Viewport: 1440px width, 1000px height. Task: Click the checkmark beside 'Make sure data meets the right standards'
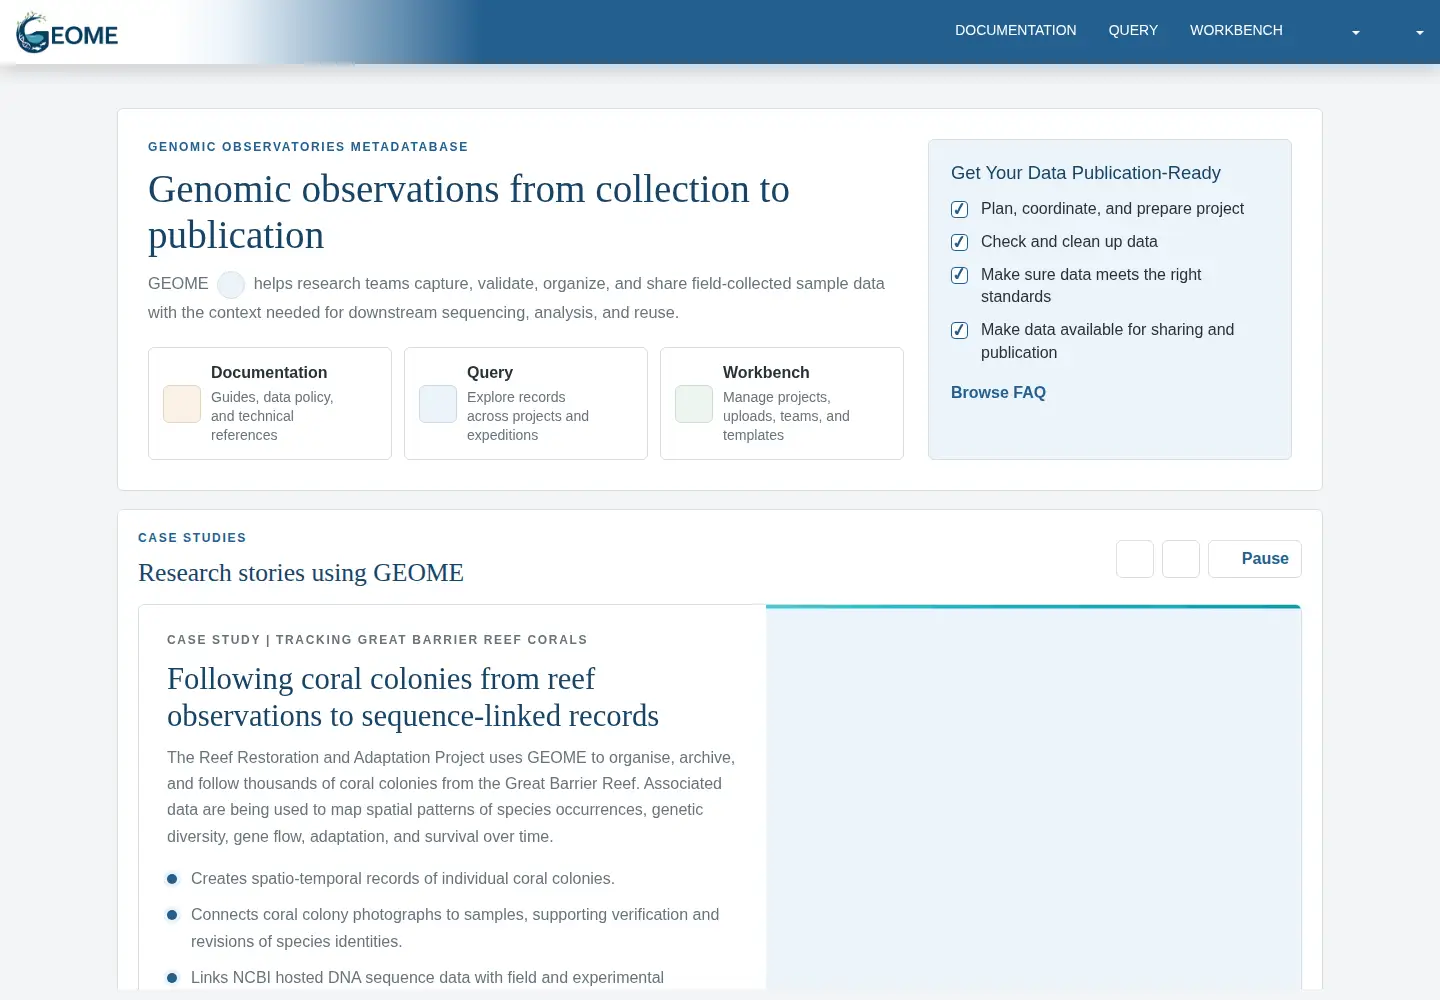[x=959, y=275]
